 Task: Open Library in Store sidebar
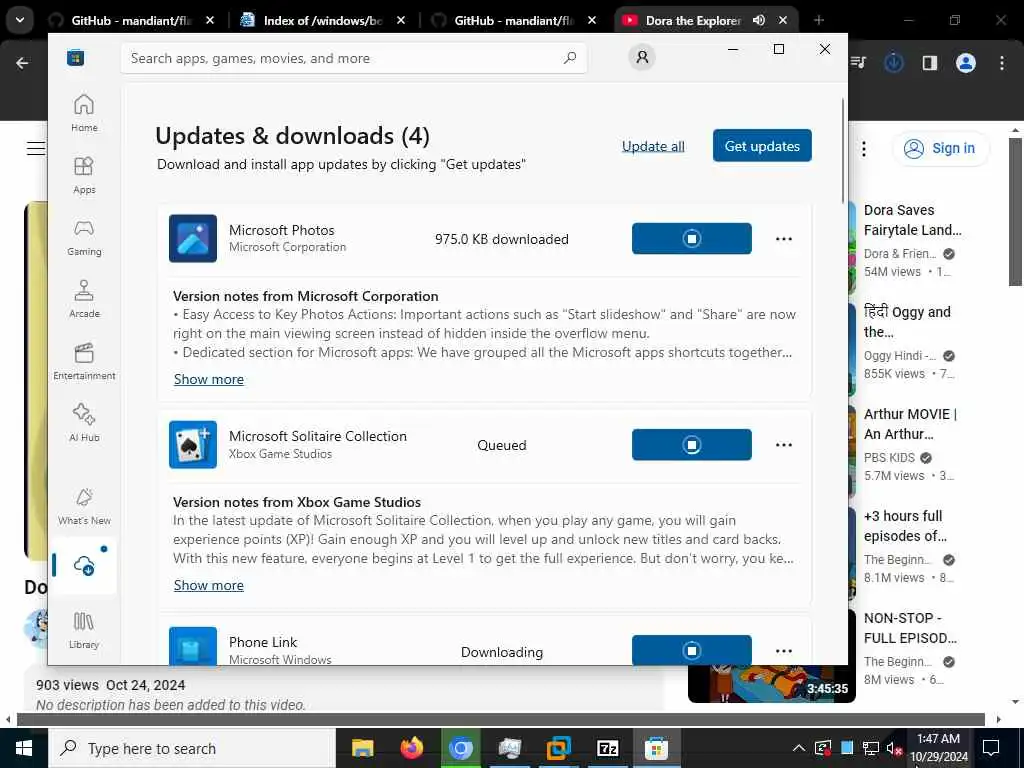pyautogui.click(x=84, y=630)
